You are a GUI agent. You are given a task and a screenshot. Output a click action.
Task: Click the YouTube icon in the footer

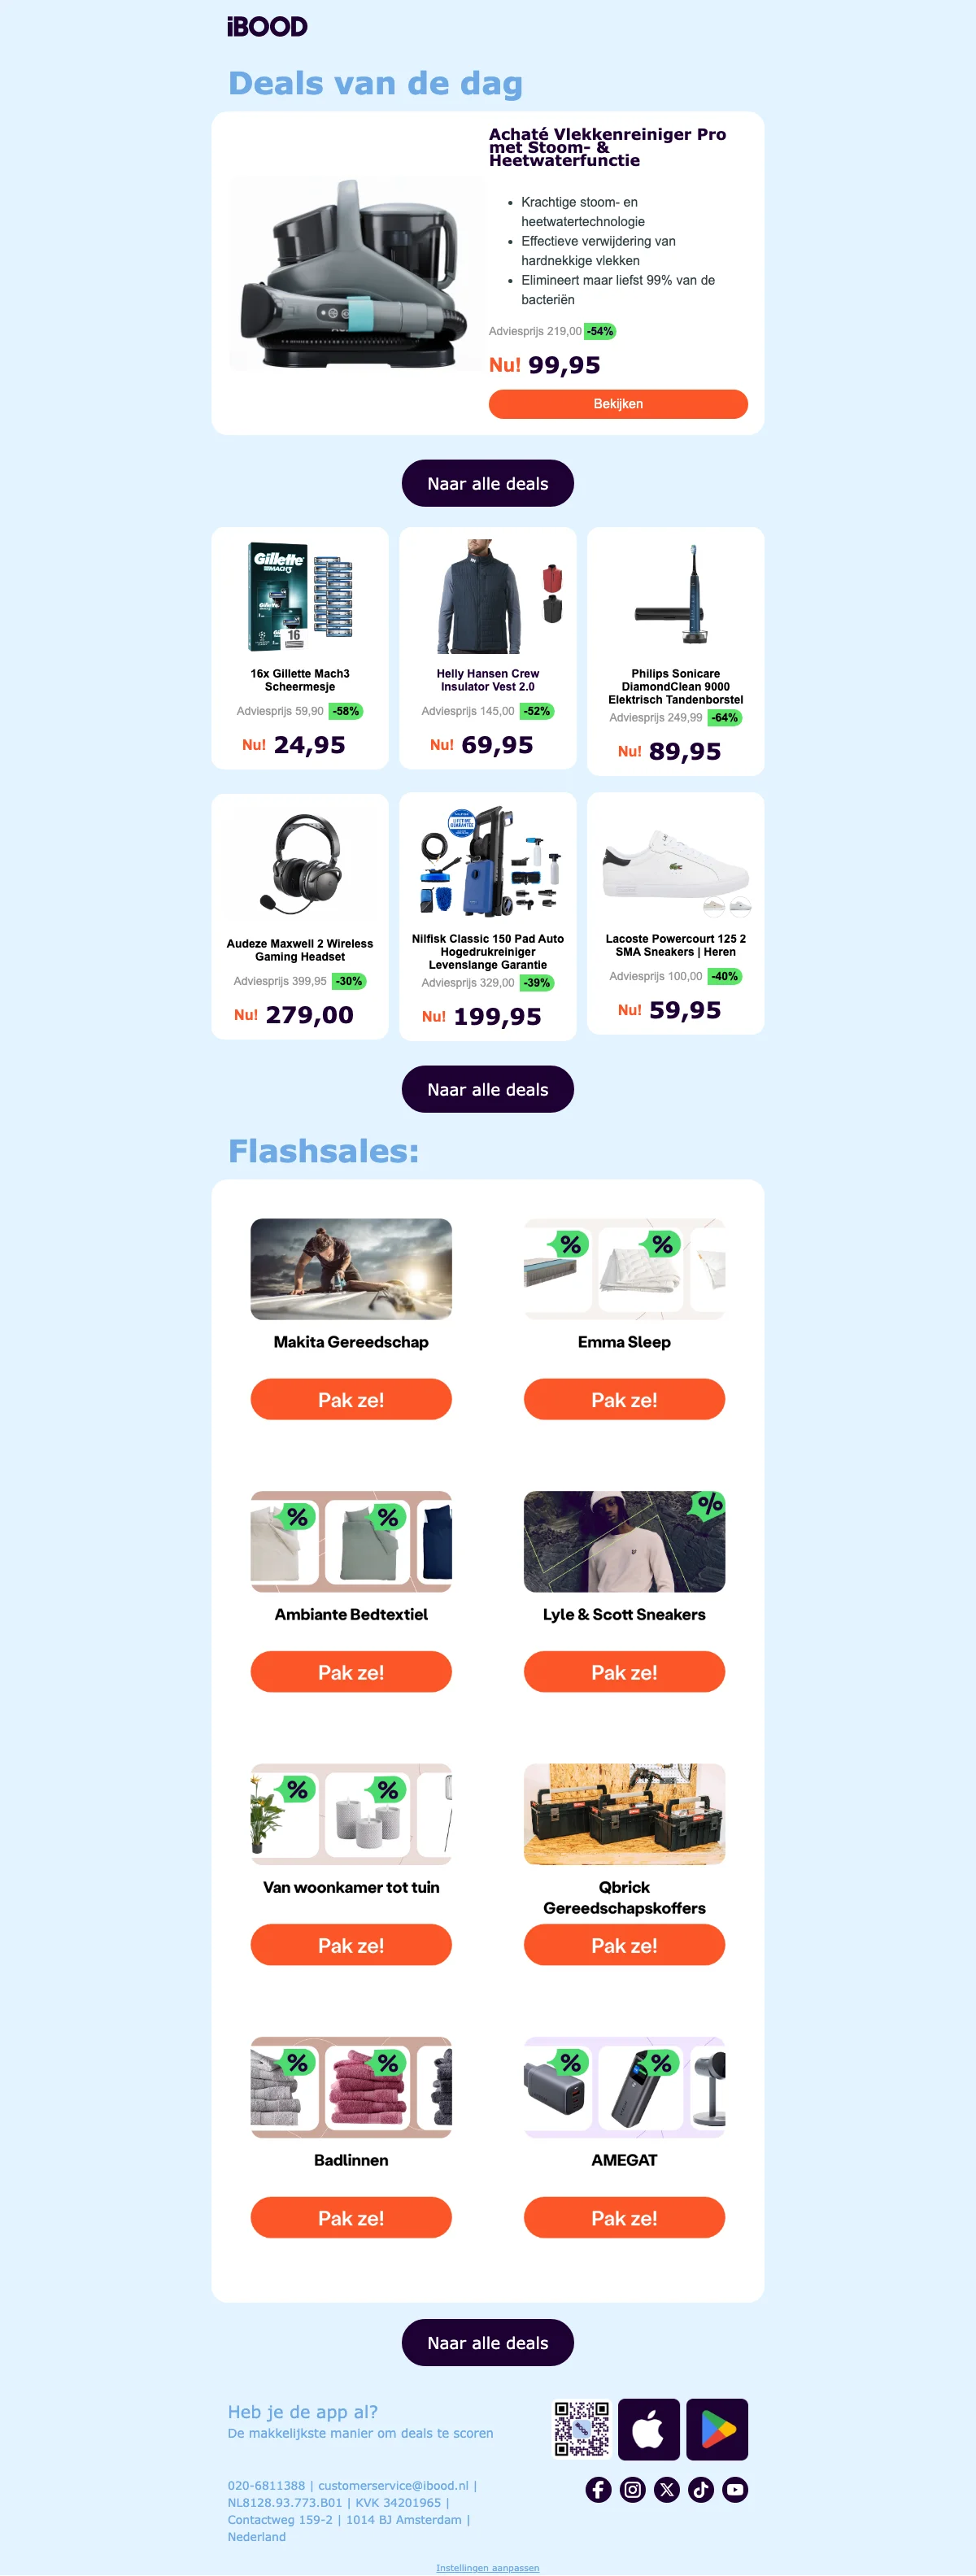[735, 2489]
